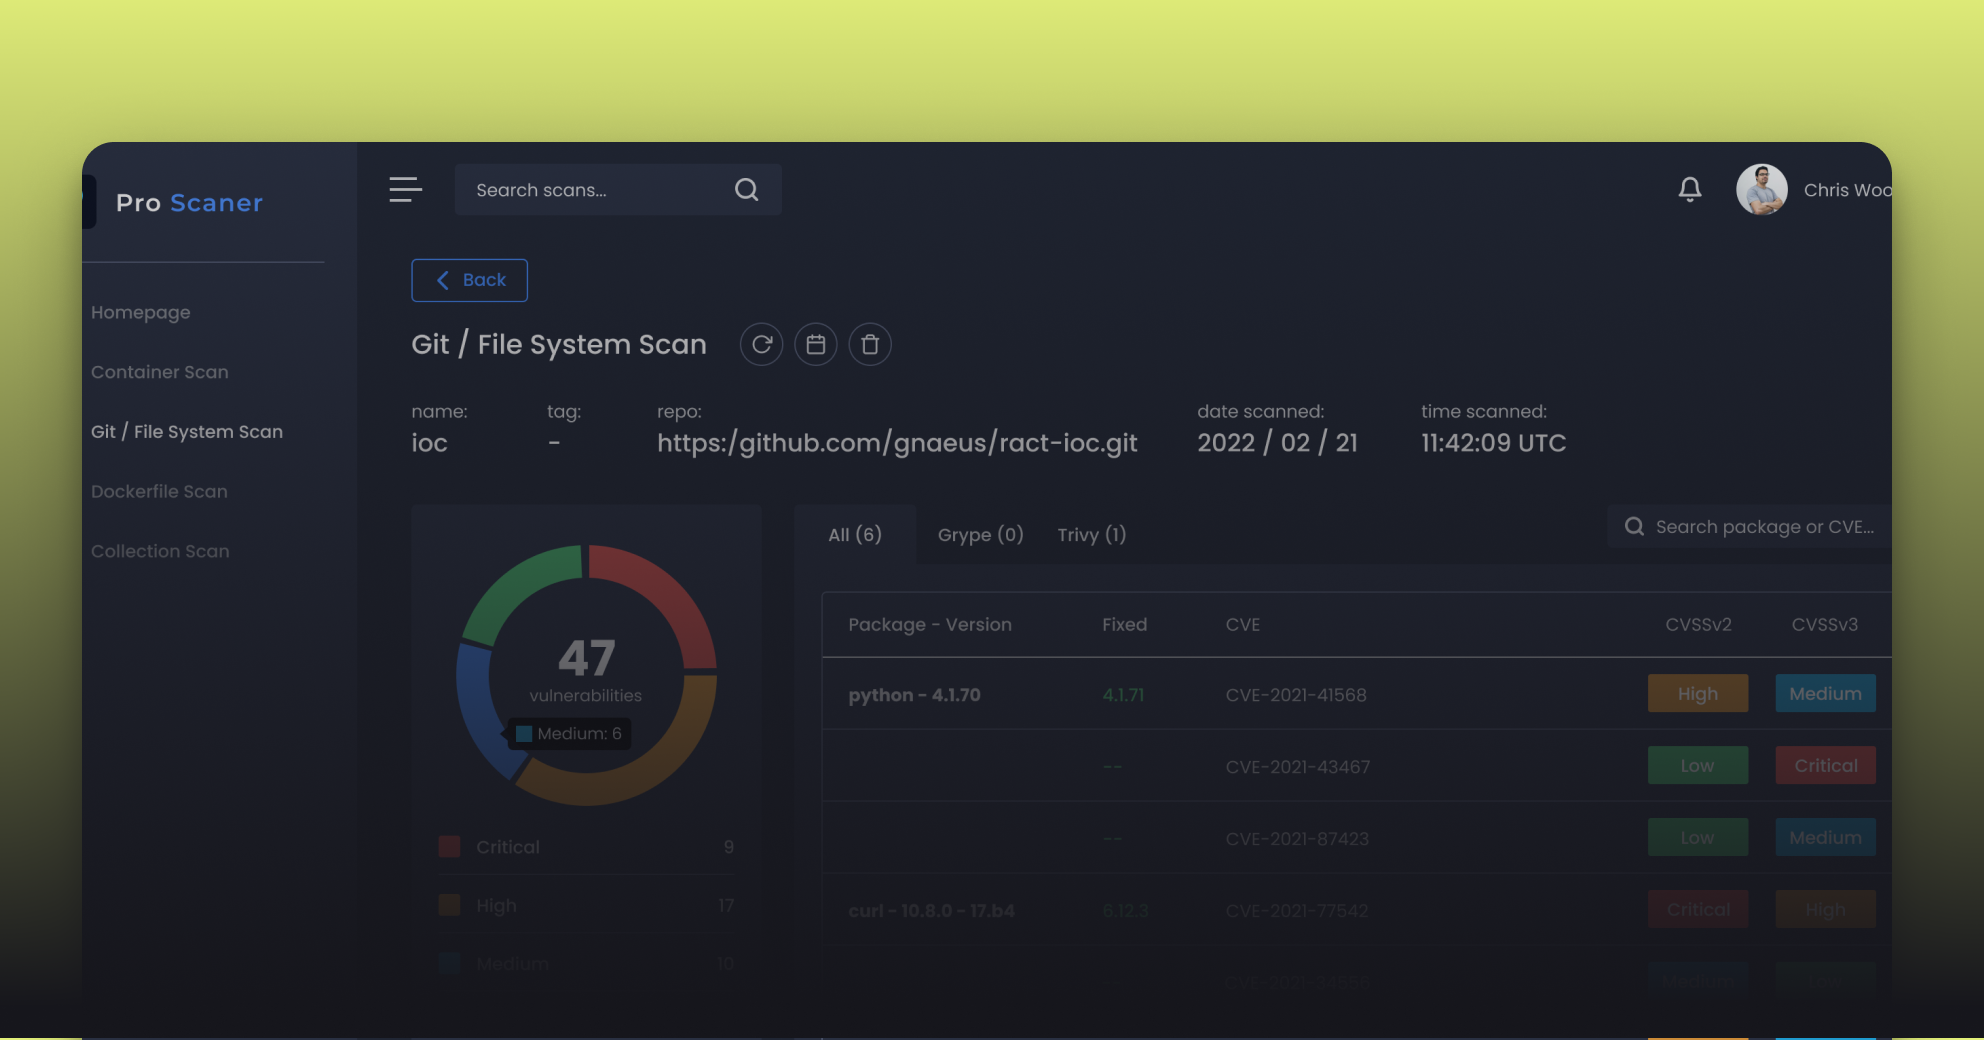1984x1040 pixels.
Task: Open the hamburger menu icon
Action: pos(405,190)
